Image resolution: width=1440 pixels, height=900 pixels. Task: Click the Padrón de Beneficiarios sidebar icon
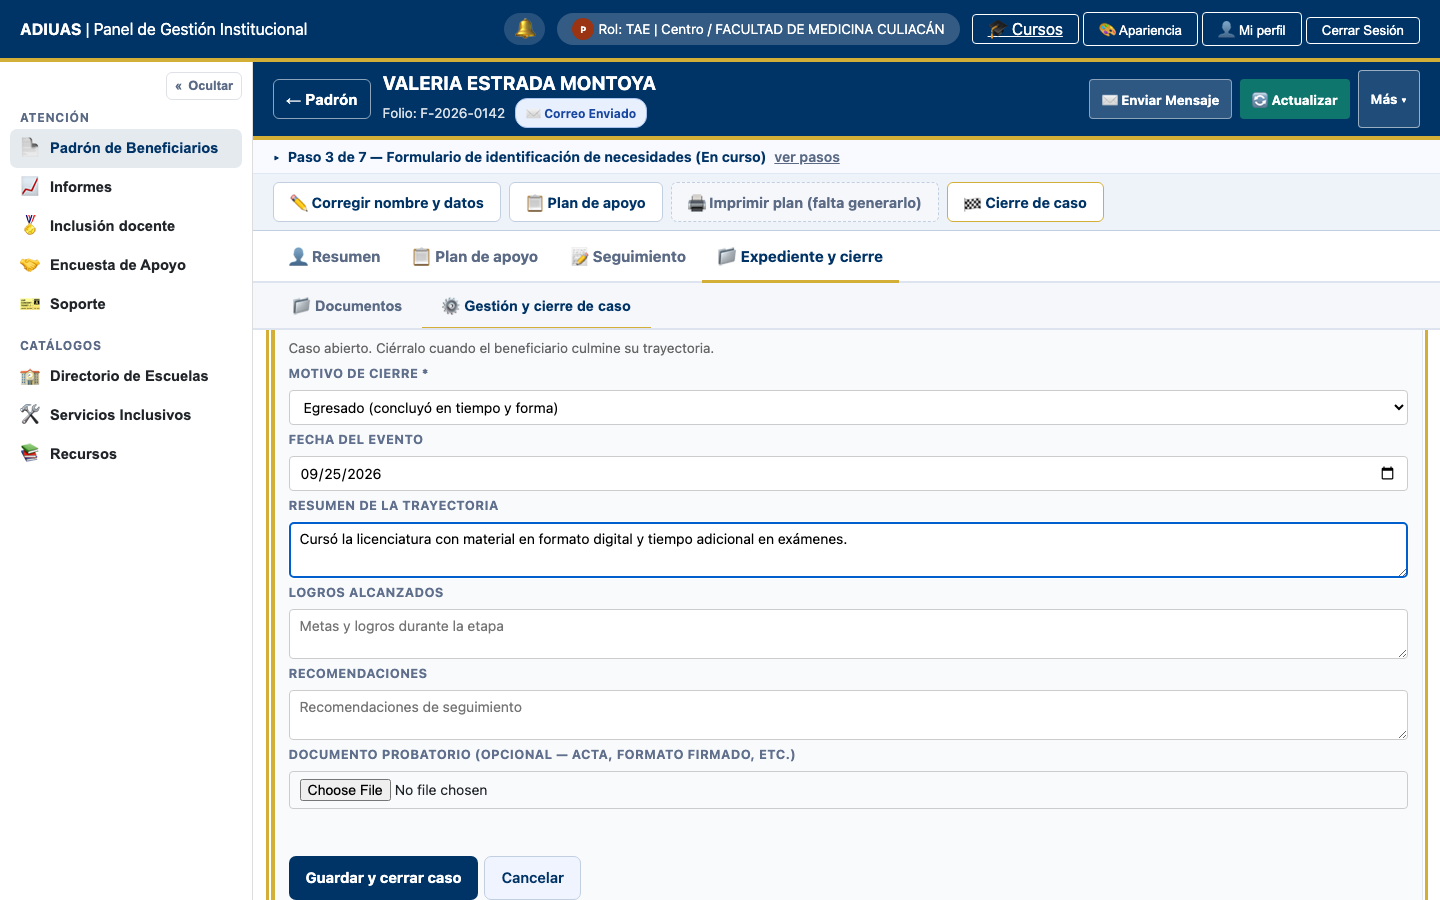(30, 147)
